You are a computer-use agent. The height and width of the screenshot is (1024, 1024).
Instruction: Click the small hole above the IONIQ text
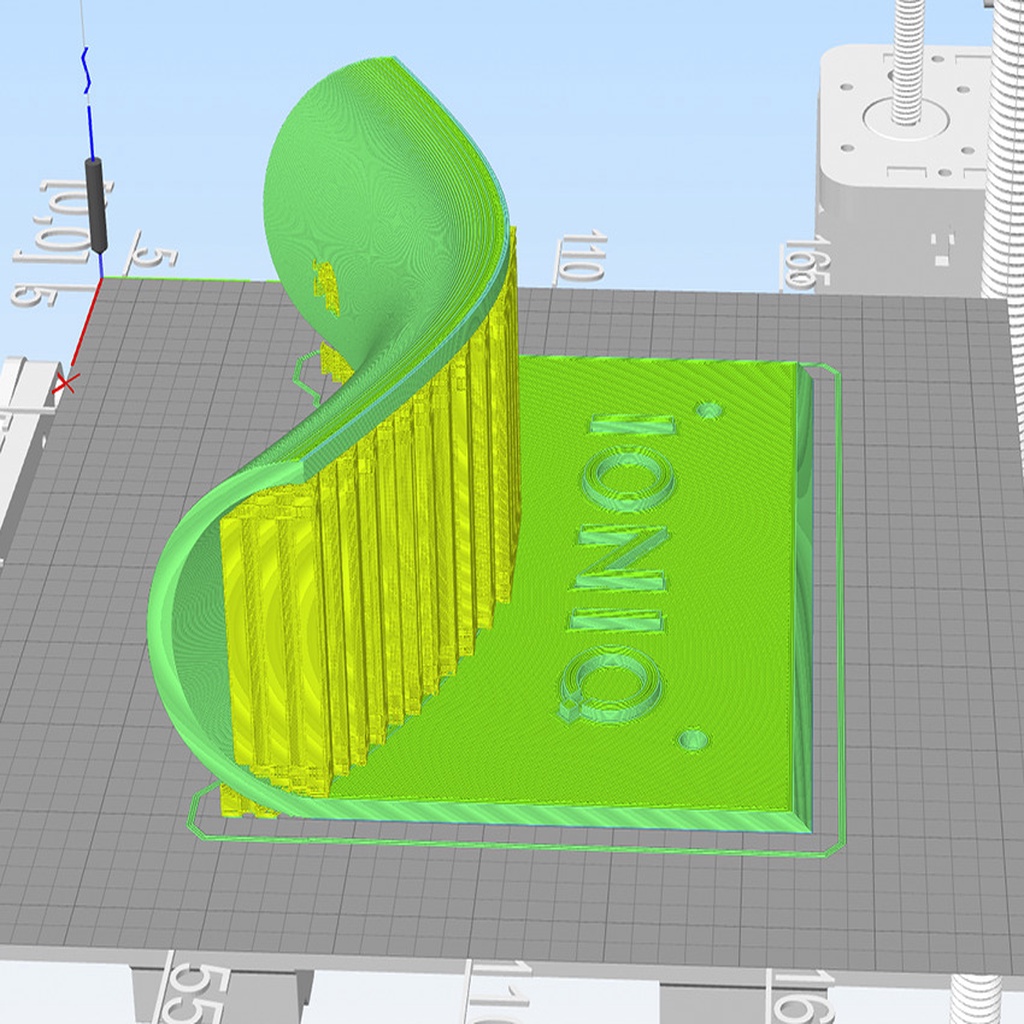(711, 410)
